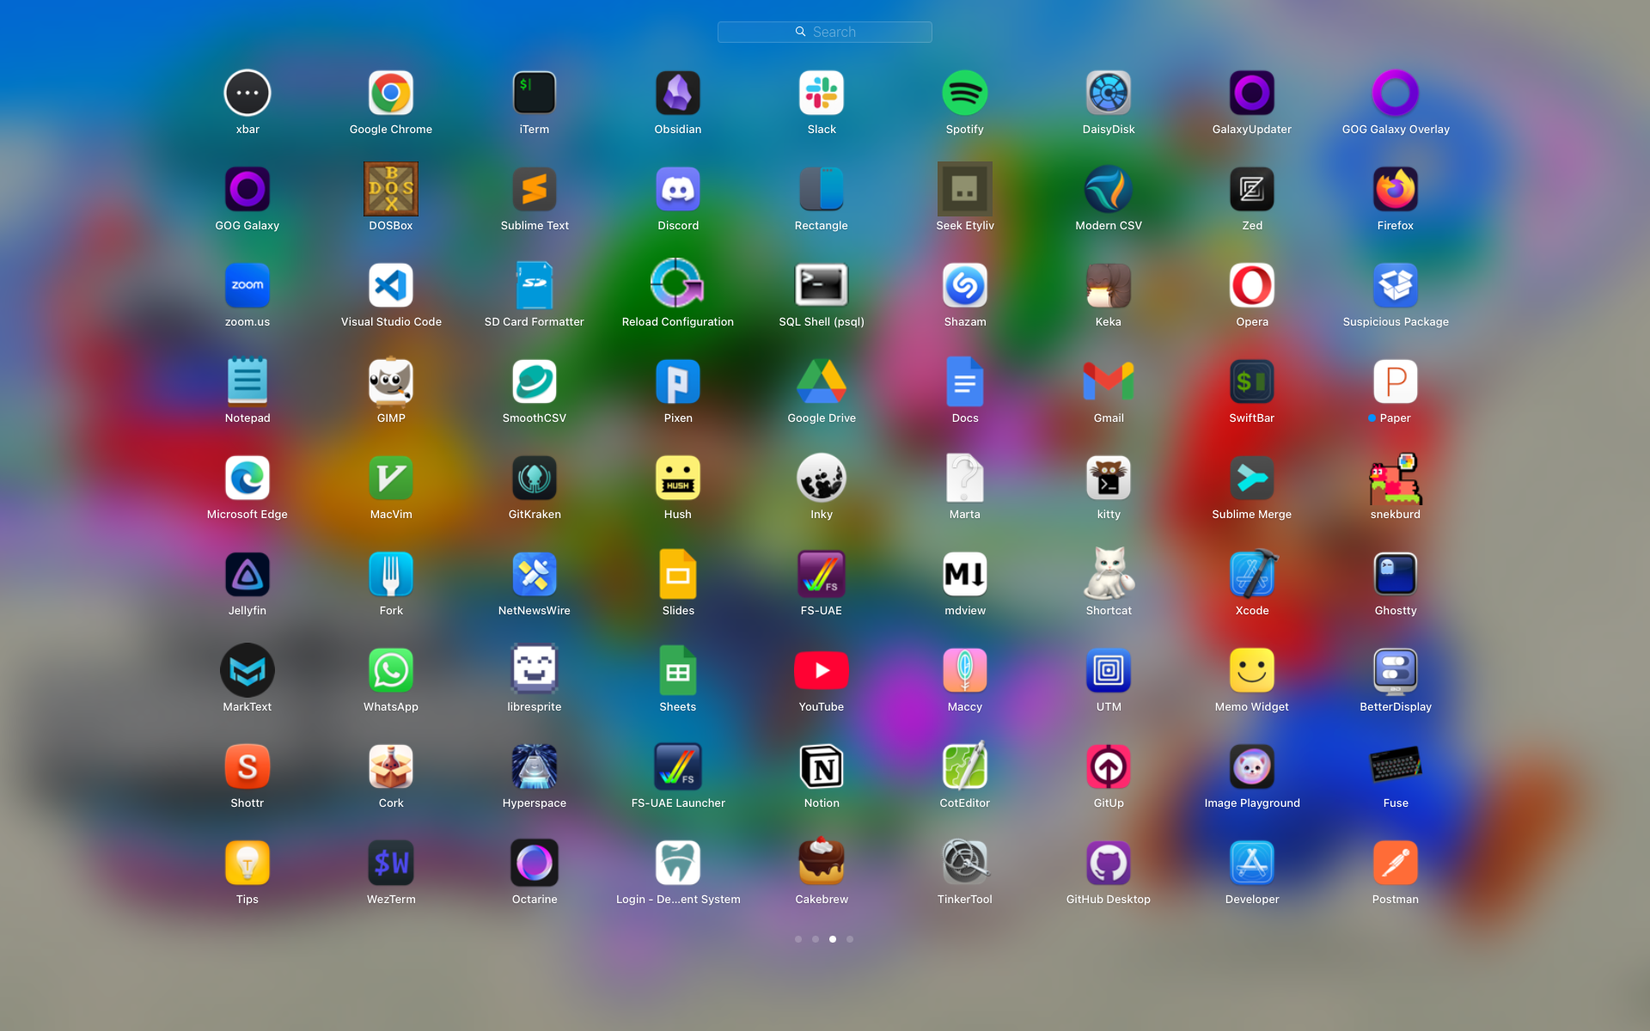The width and height of the screenshot is (1650, 1031).
Task: Open SQL Shell (psql)
Action: (x=821, y=285)
